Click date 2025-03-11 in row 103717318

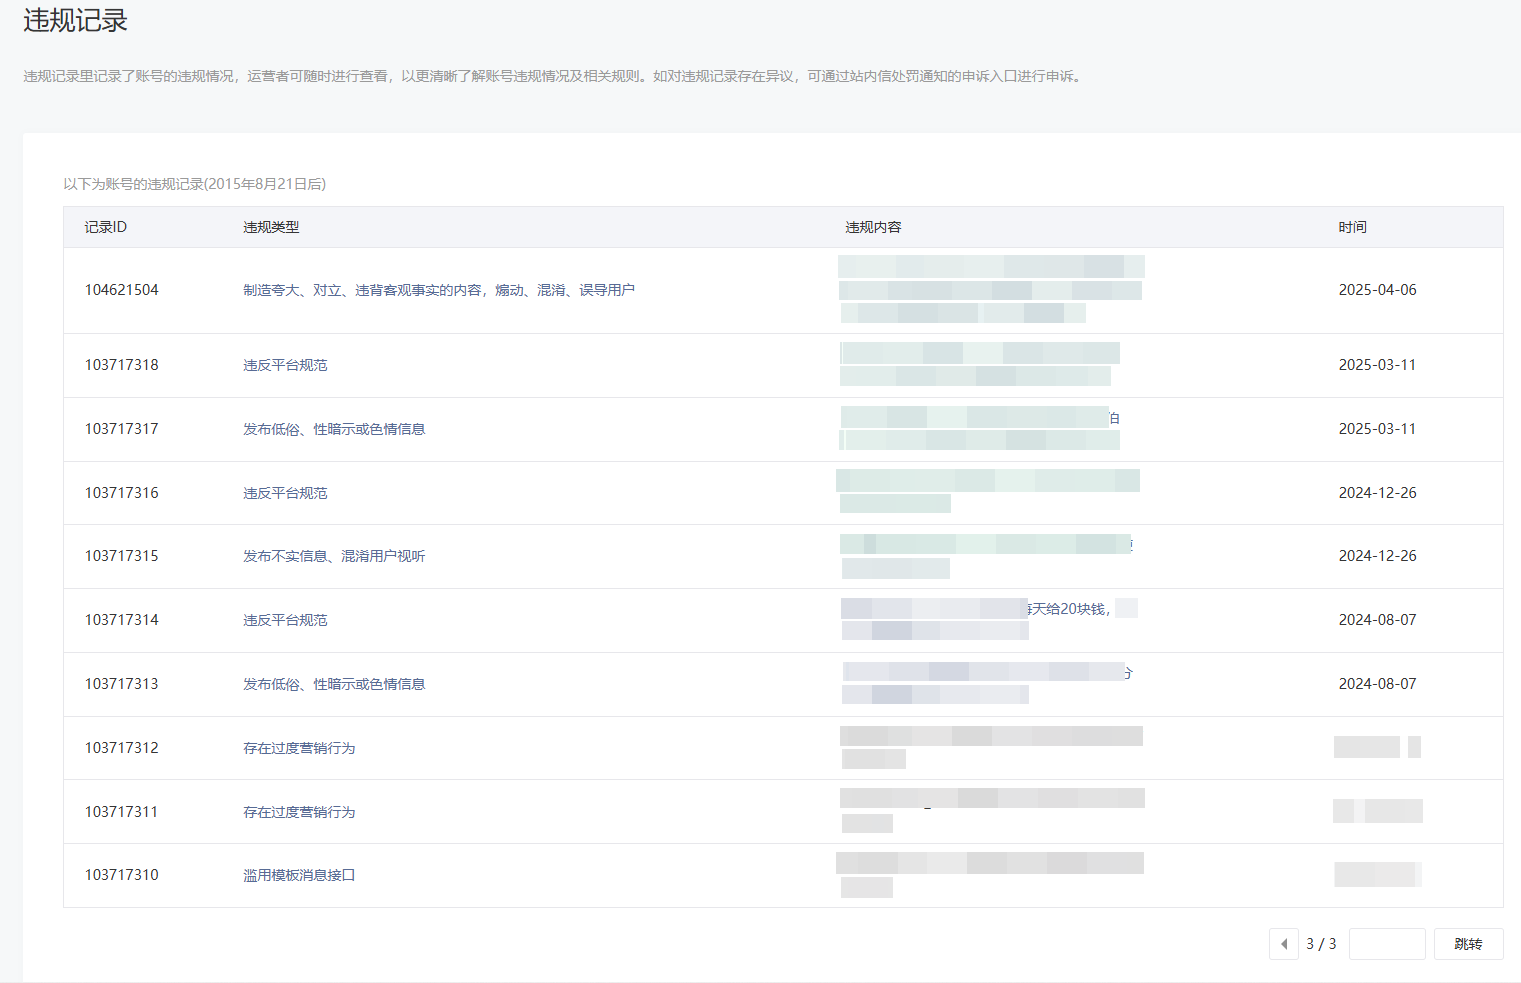[x=1377, y=365]
